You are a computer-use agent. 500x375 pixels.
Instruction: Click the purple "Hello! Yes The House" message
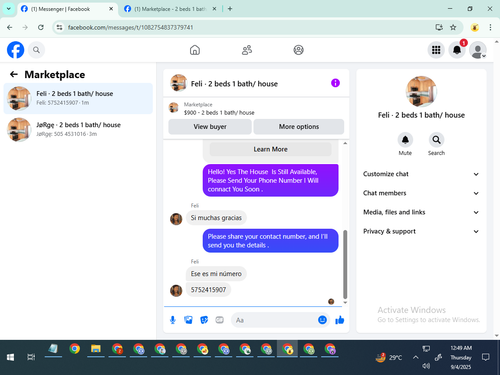(270, 180)
